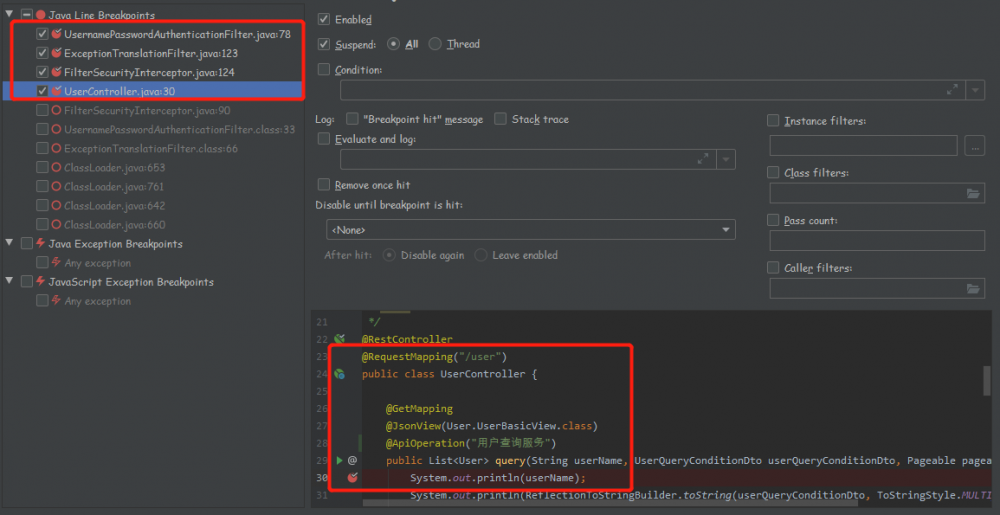This screenshot has width=1000, height=515.
Task: Click breakpoint icon of FilterSecurityInterceptor.java:124
Action: [57, 72]
